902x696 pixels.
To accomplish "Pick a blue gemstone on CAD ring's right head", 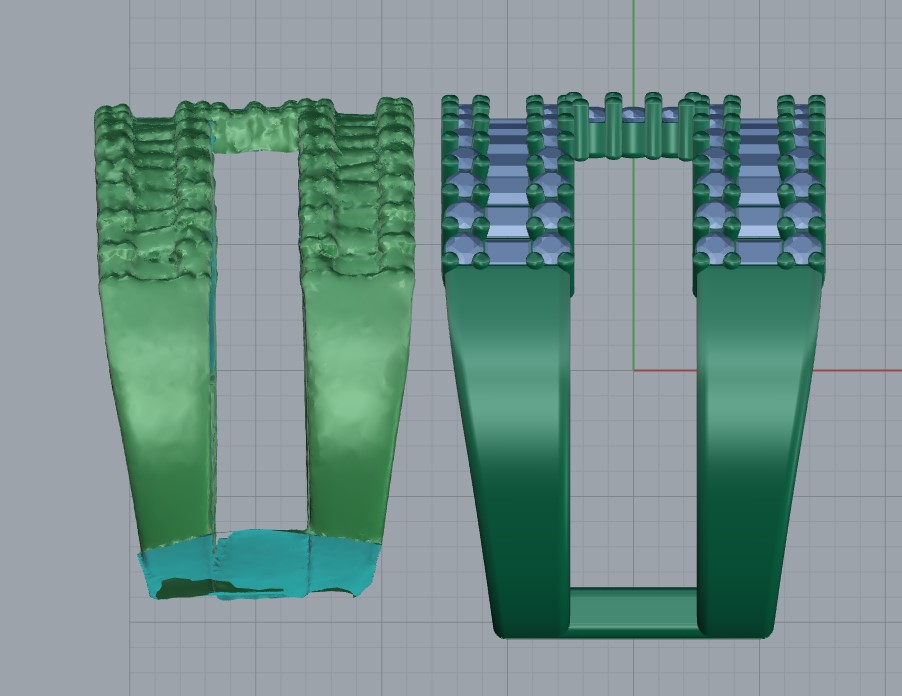I will pos(758,215).
